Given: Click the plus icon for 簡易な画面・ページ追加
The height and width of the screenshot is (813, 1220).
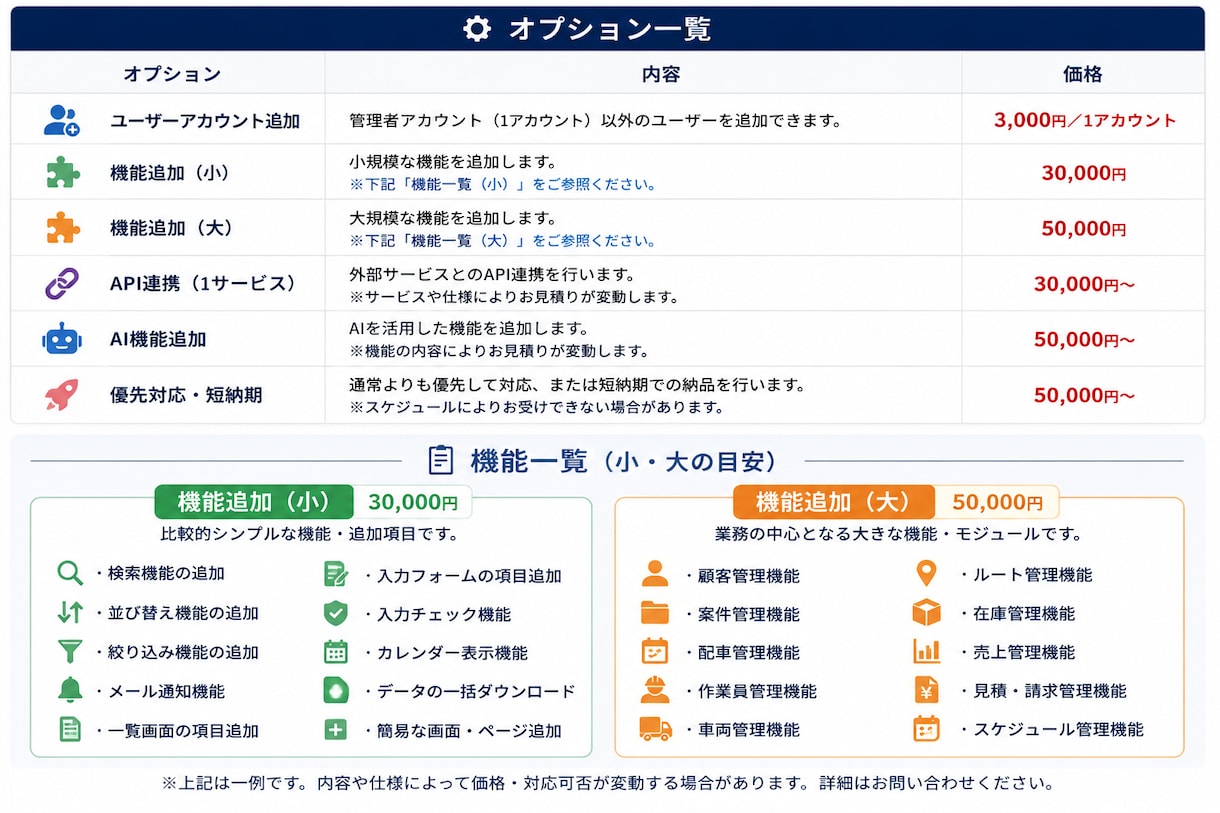Looking at the screenshot, I should [336, 730].
